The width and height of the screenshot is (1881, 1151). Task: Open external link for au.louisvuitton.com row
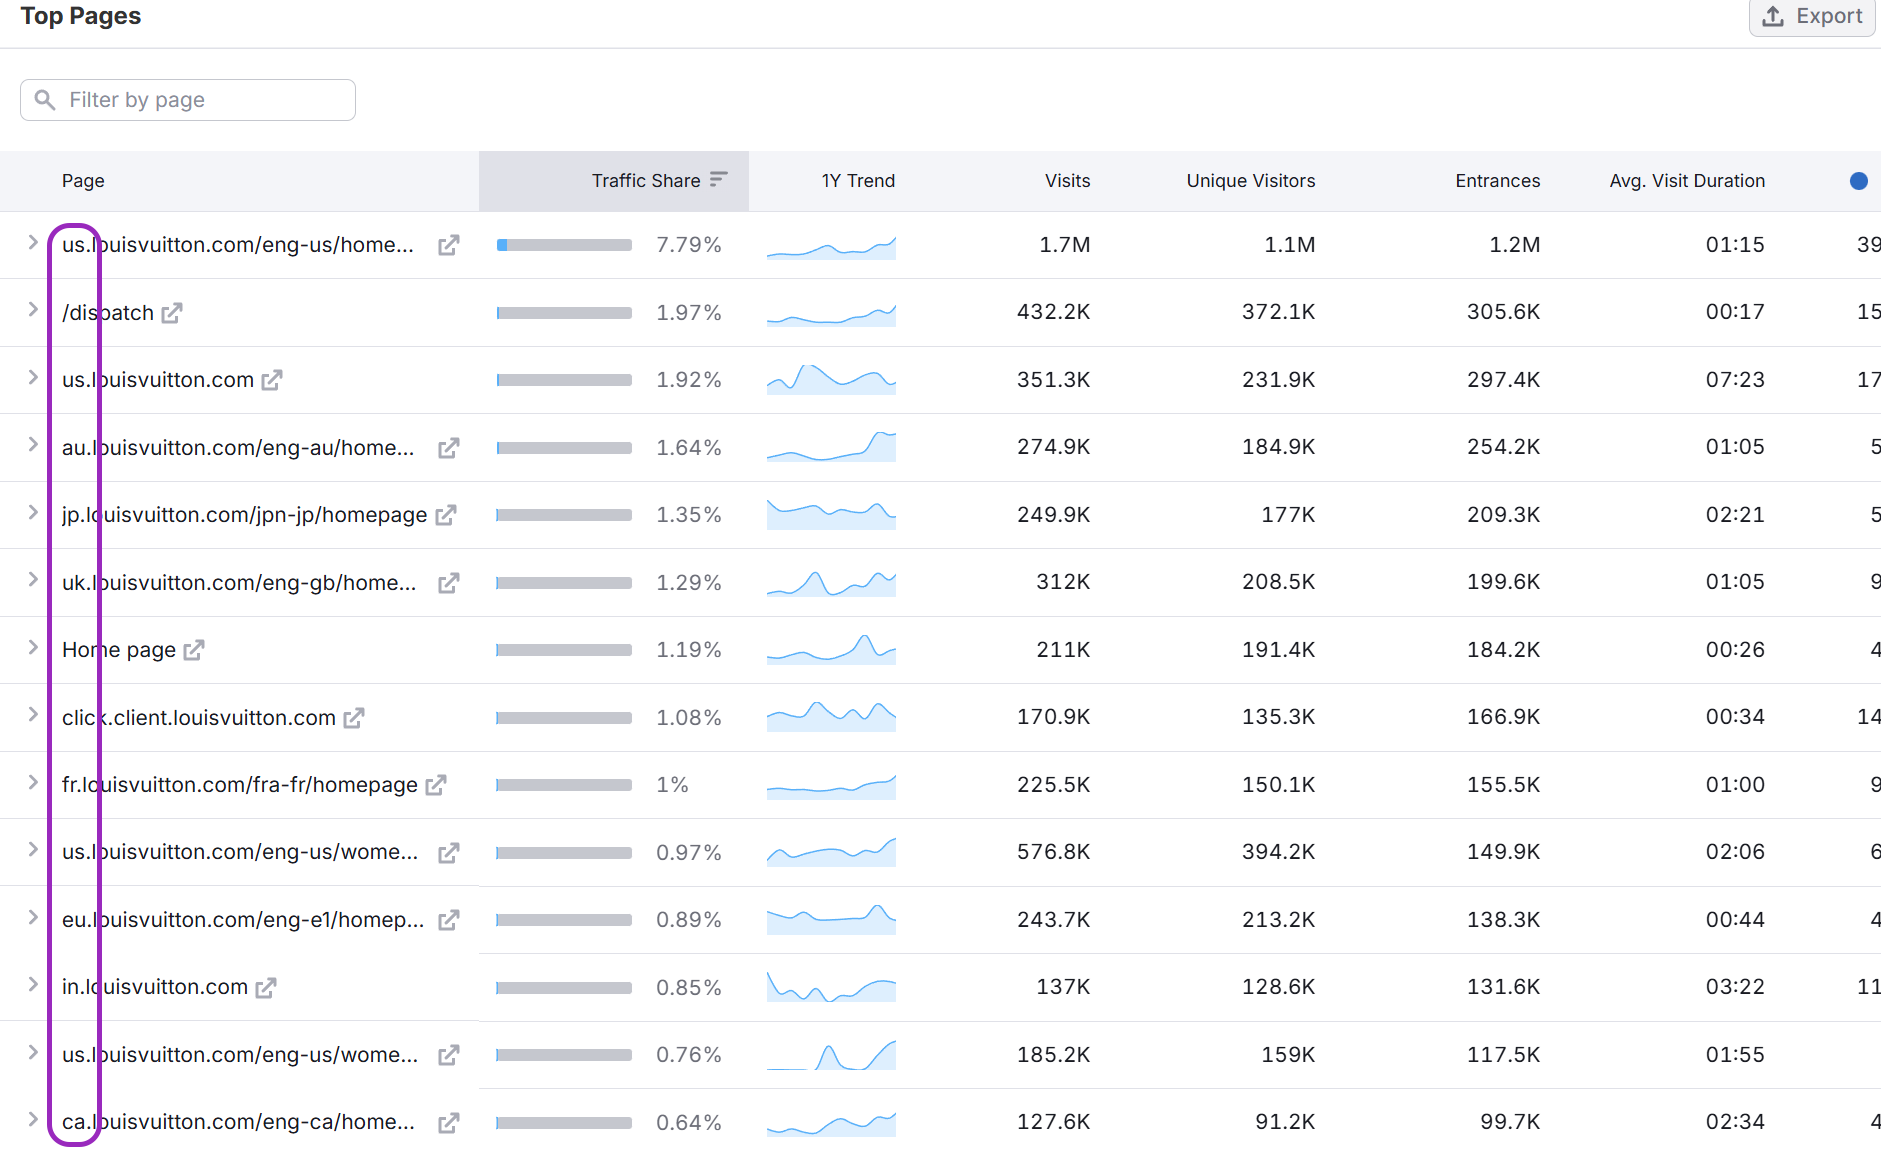pyautogui.click(x=449, y=448)
